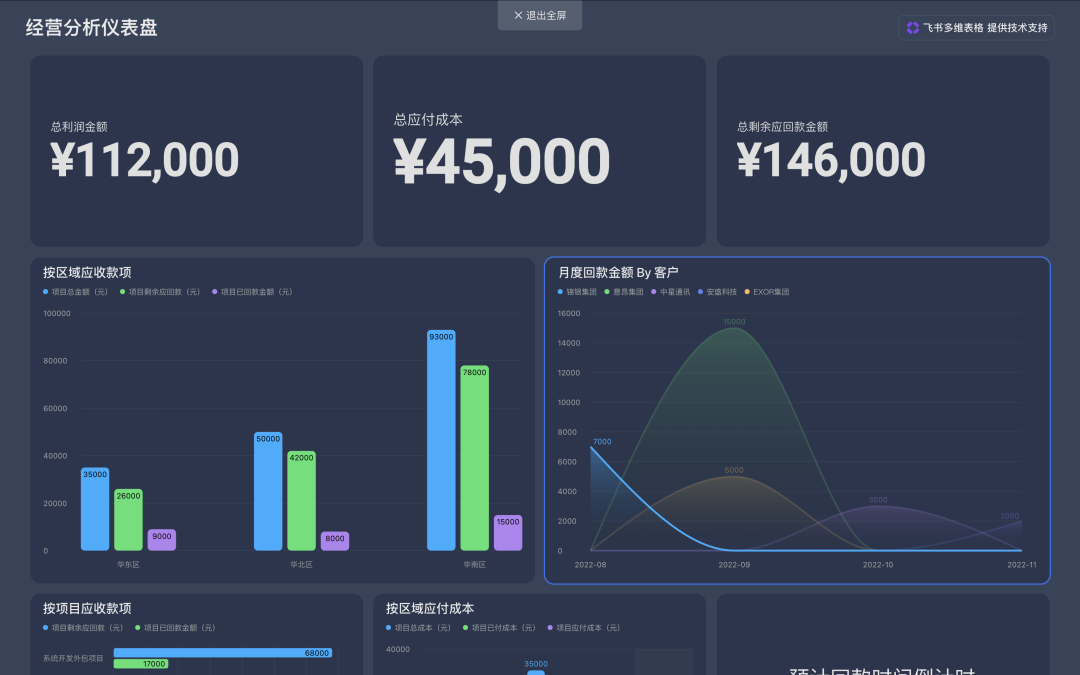Click the blue 35000 bar for 华东区
The width and height of the screenshot is (1080, 675).
coord(95,509)
